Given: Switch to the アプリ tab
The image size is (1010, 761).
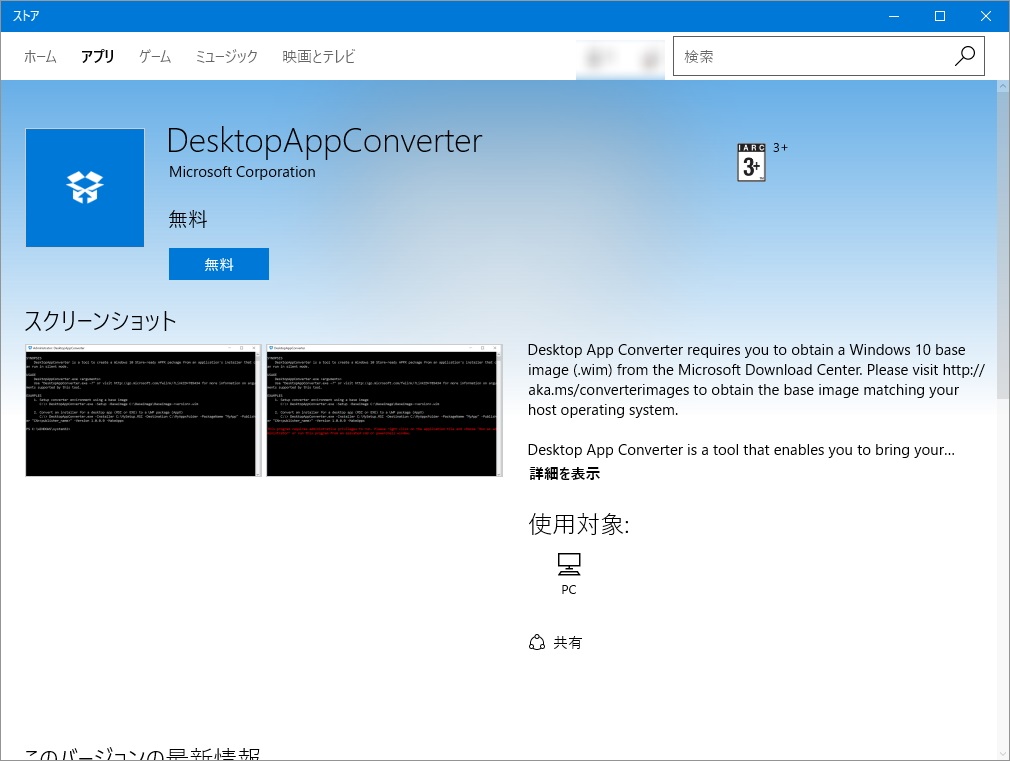Looking at the screenshot, I should click(x=97, y=57).
